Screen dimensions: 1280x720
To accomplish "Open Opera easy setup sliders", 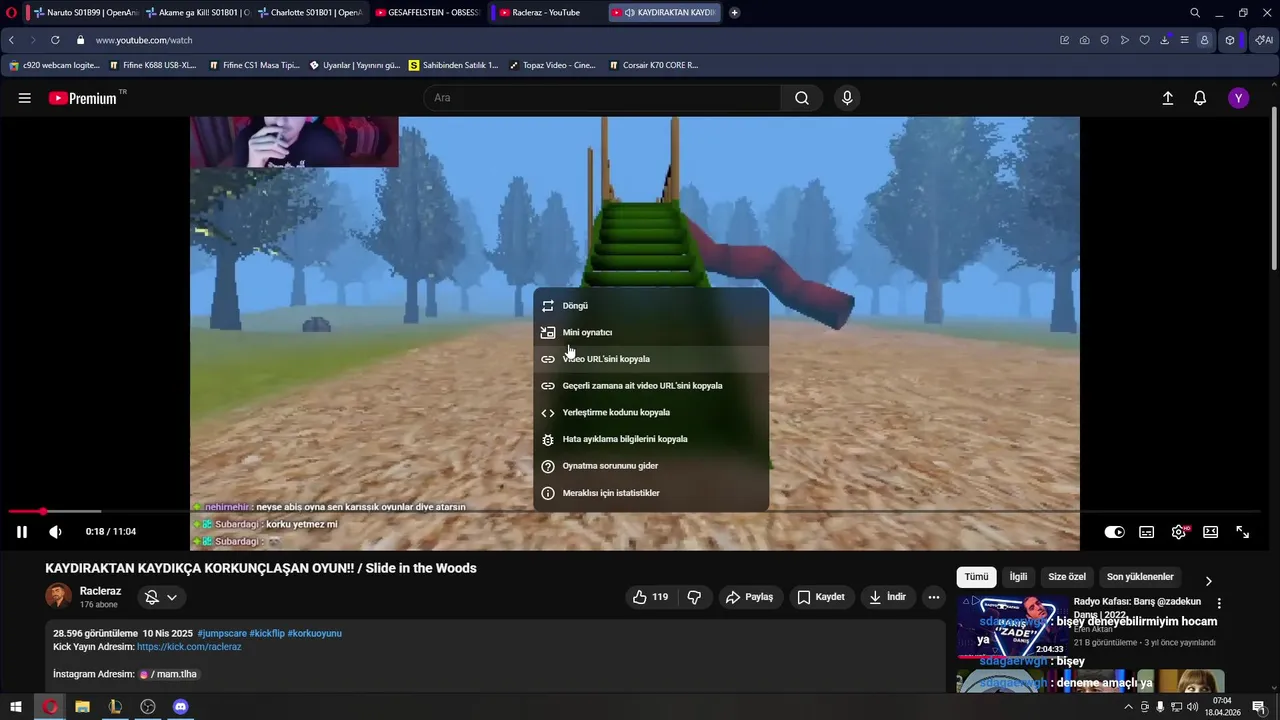I will point(1185,40).
